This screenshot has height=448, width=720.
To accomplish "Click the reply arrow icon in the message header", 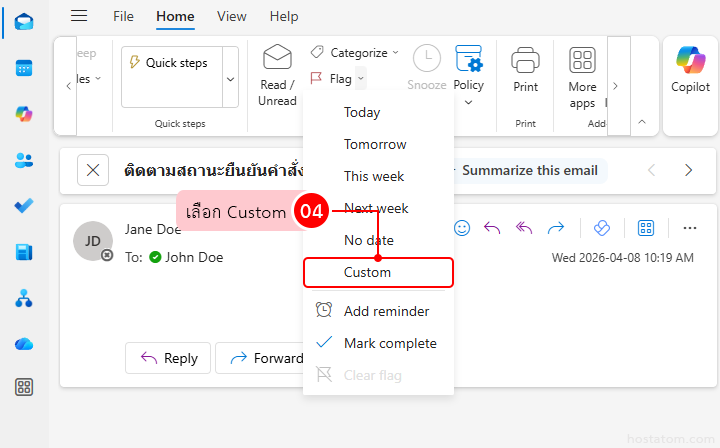I will click(x=492, y=228).
